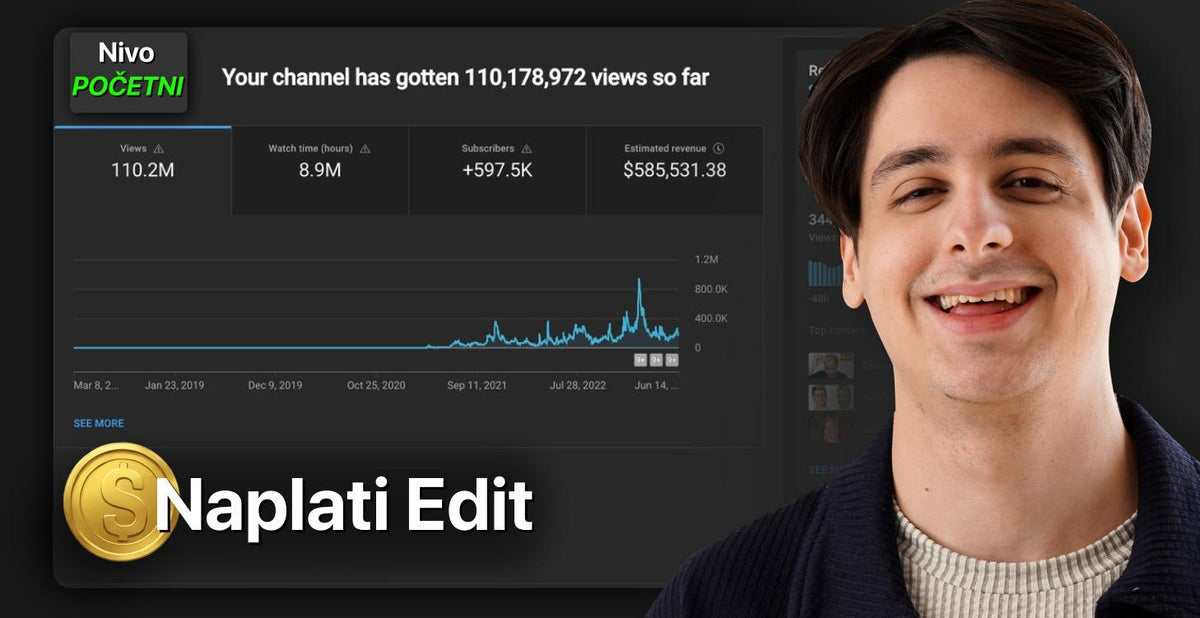Click the Dec 9, 2019 axis date

tap(275, 385)
